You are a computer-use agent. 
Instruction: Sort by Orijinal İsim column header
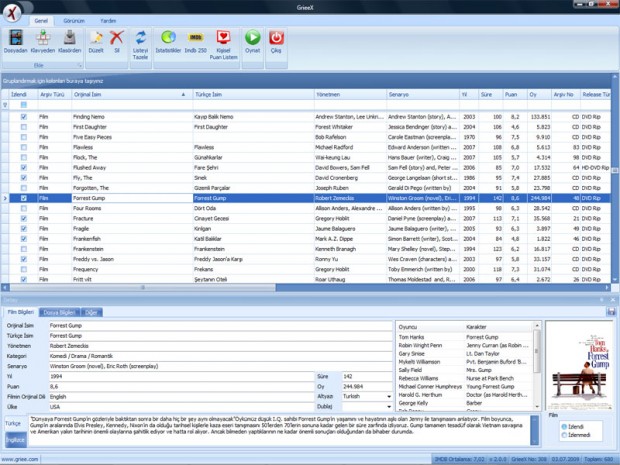coord(132,95)
